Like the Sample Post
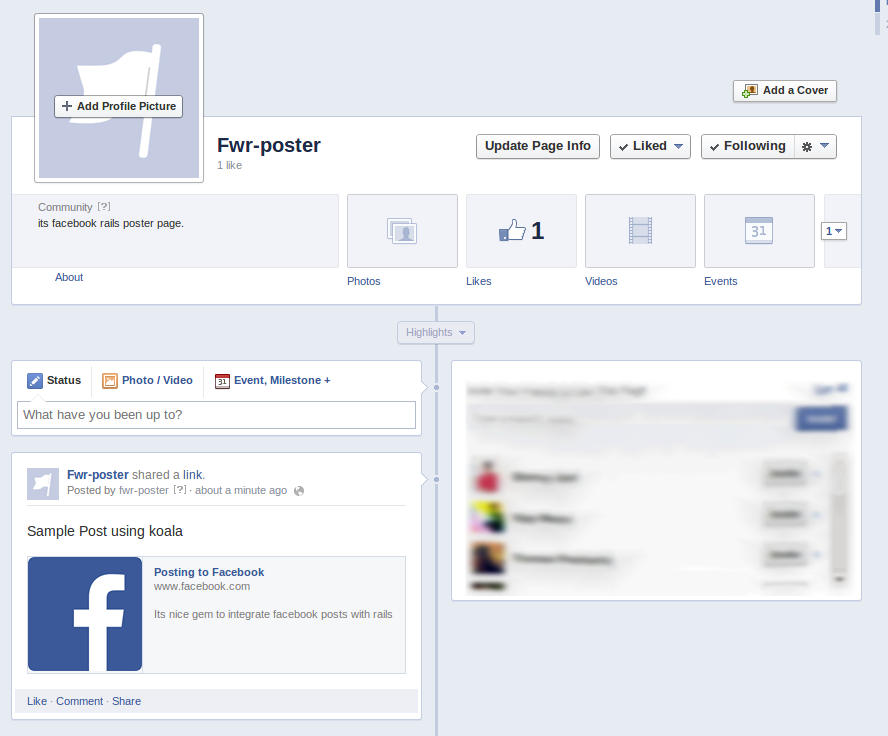 click(37, 701)
